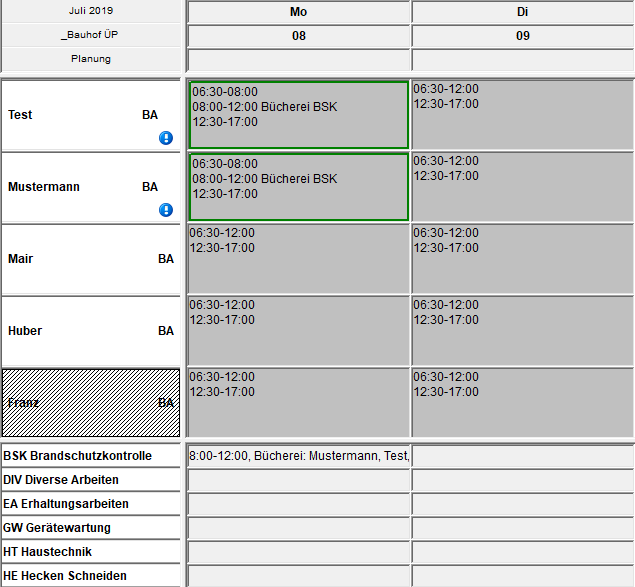635x587 pixels.
Task: Click the empty HT Haustechnik Monday cell
Action: (x=298, y=552)
